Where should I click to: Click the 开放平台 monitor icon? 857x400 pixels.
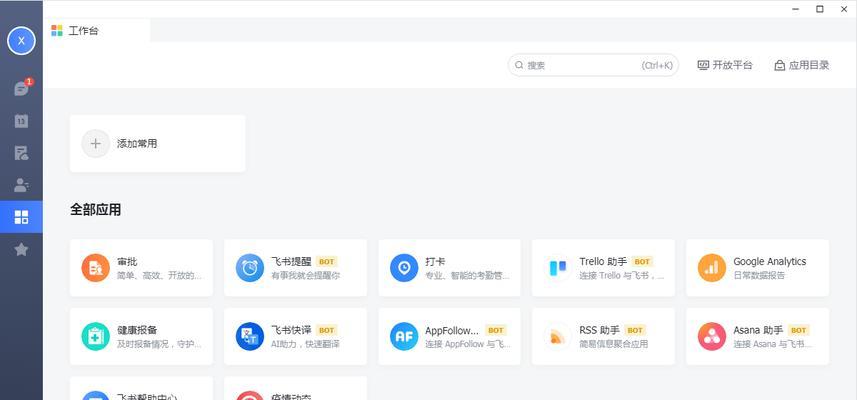(703, 65)
